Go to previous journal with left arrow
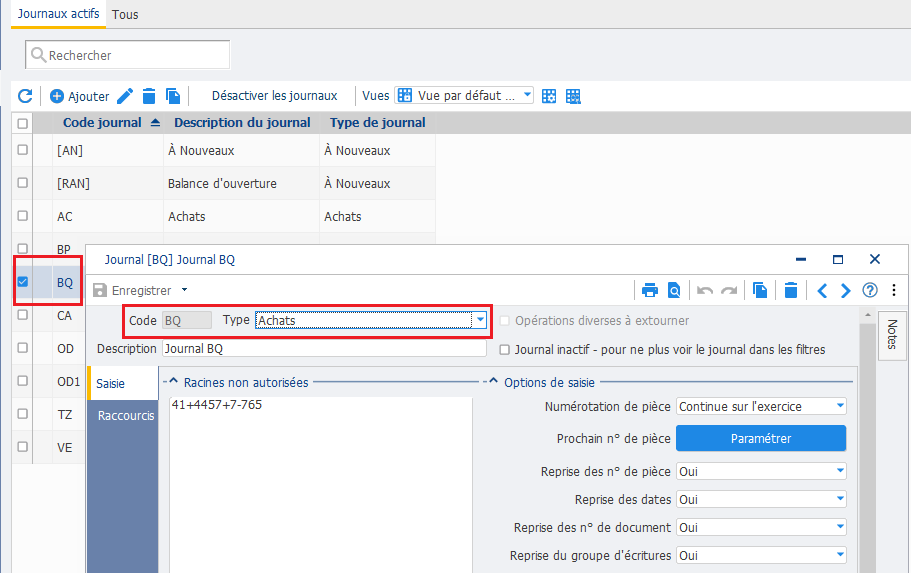The height and width of the screenshot is (573, 911). (822, 290)
